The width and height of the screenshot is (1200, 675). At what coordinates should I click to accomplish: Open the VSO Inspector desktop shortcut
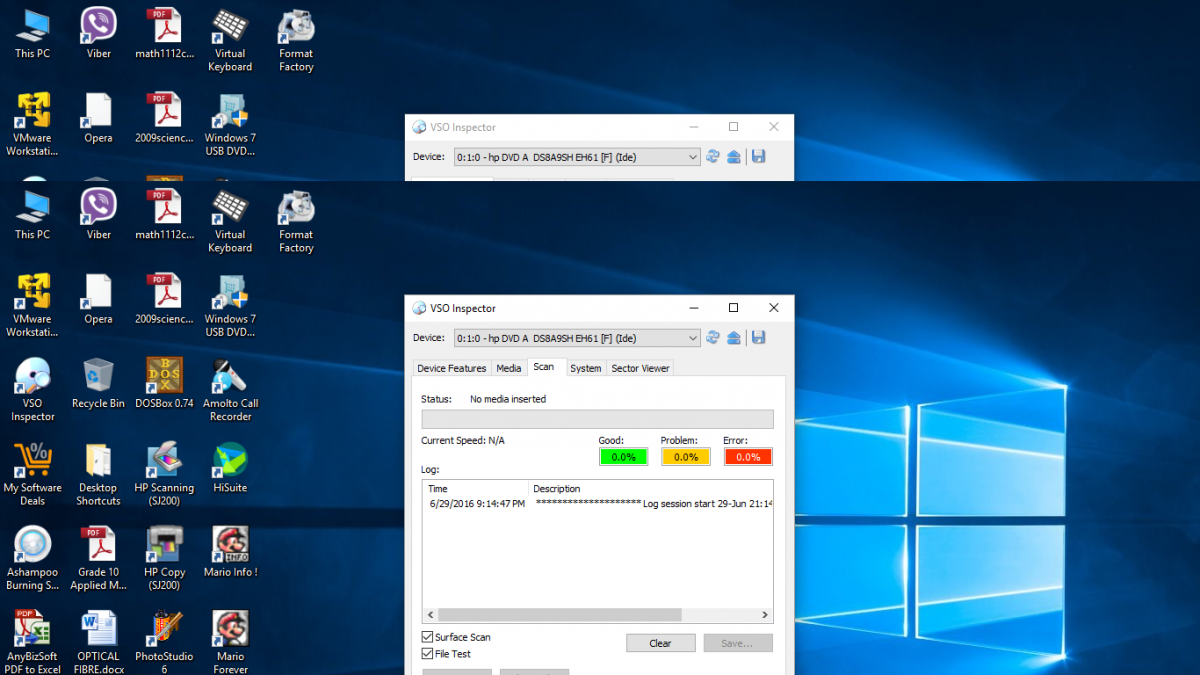point(33,390)
